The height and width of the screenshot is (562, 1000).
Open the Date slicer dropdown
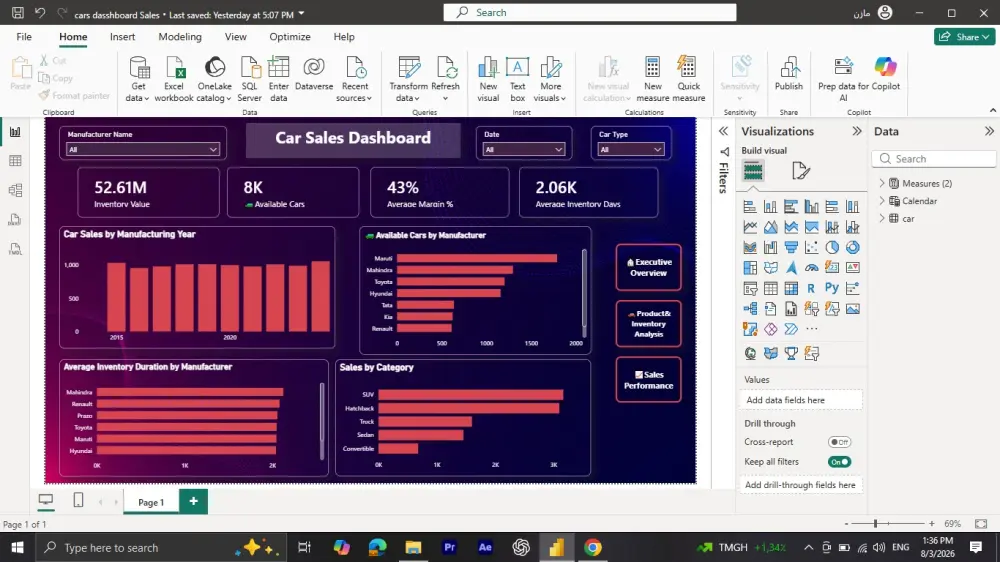[x=524, y=149]
